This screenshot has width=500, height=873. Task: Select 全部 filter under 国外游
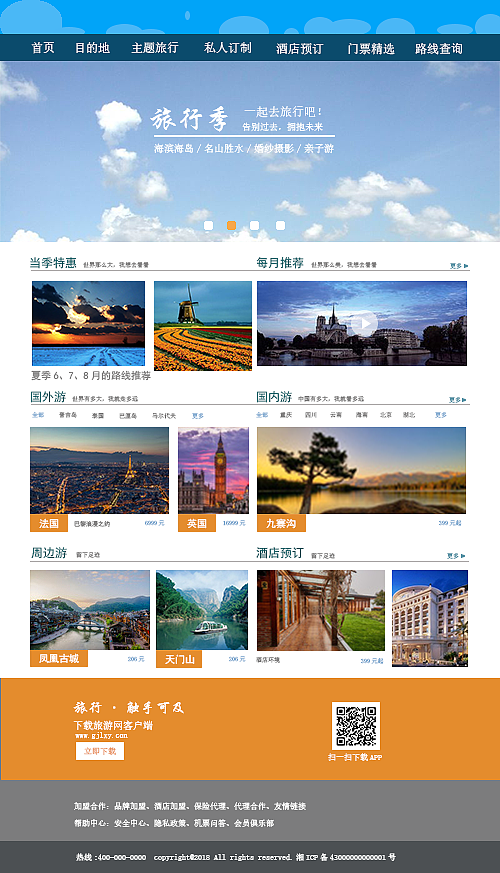[x=38, y=415]
